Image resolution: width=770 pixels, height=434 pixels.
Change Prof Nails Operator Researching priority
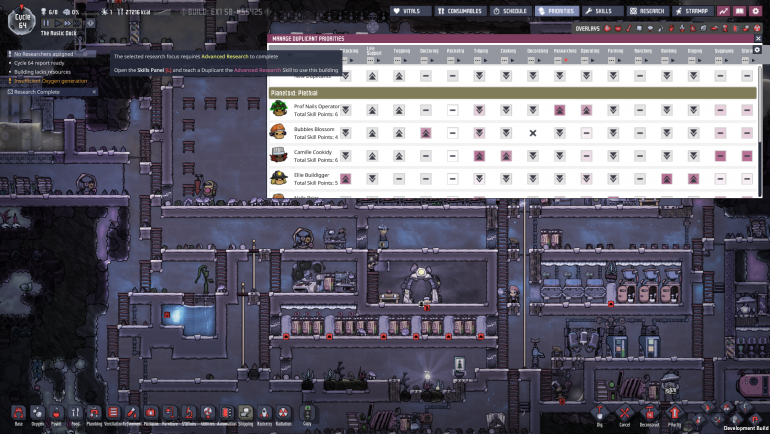(x=559, y=110)
